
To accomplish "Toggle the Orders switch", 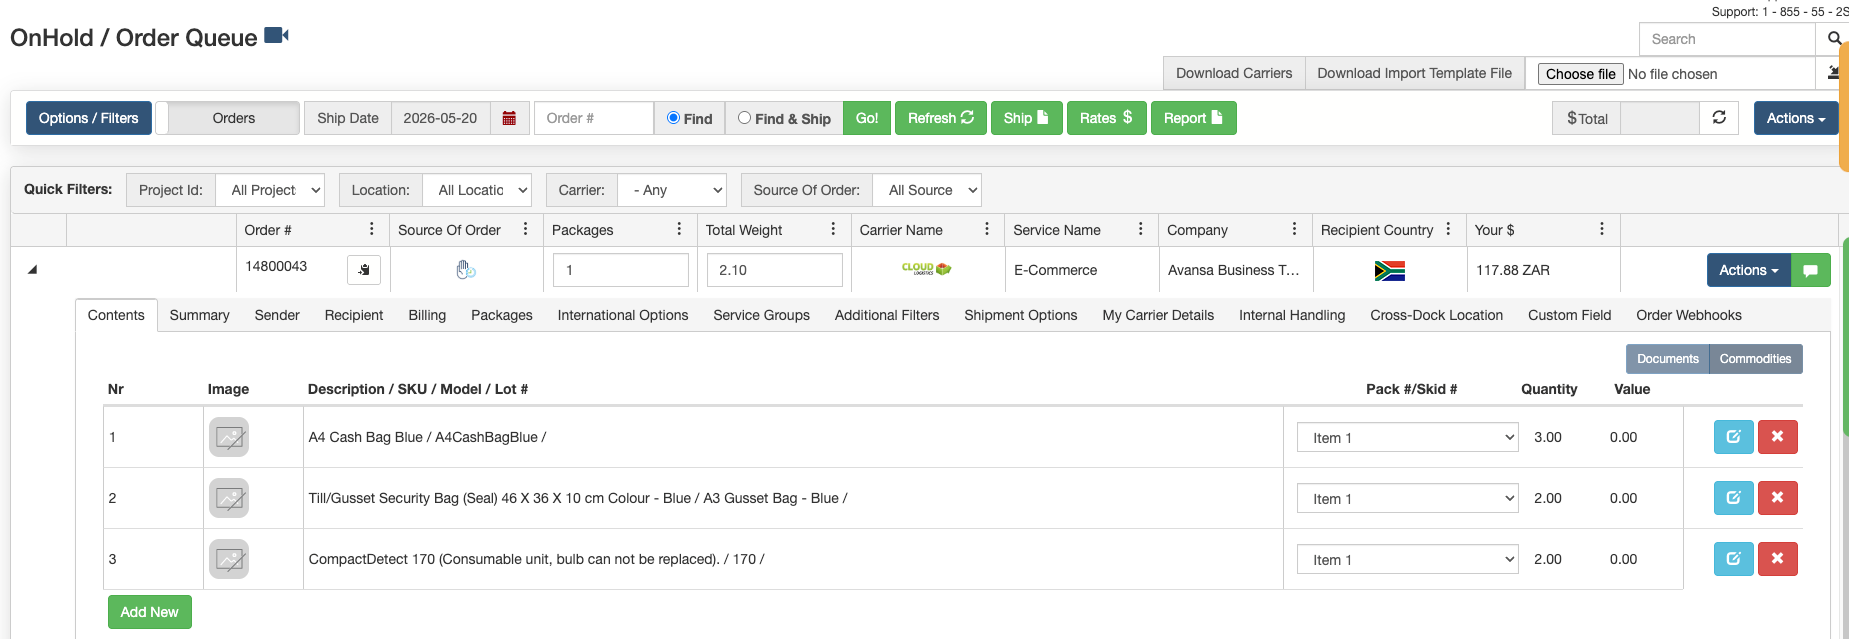I will point(228,118).
